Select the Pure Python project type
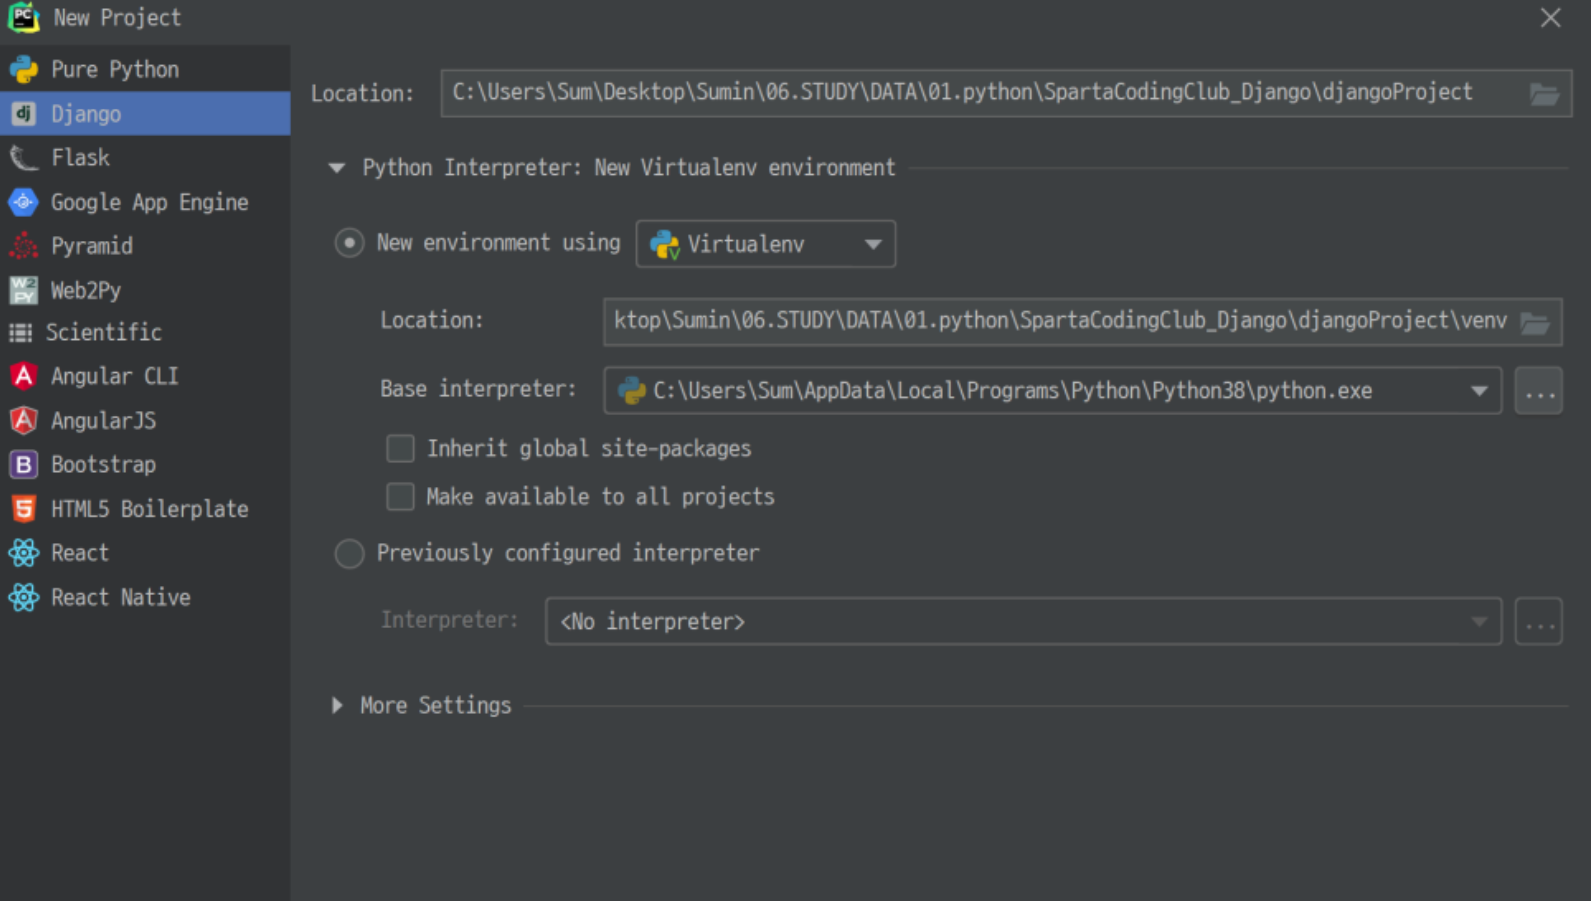This screenshot has height=901, width=1591. [145, 69]
